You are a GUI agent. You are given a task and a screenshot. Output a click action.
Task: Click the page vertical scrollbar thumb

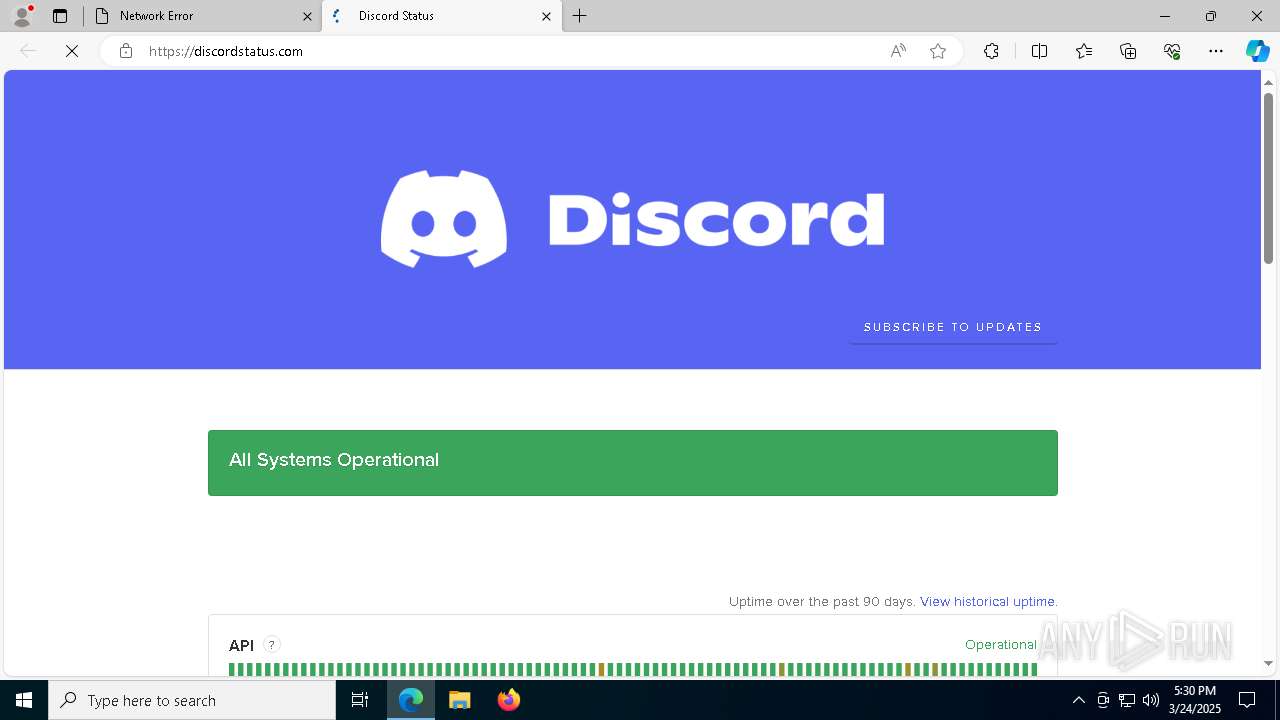[x=1268, y=178]
